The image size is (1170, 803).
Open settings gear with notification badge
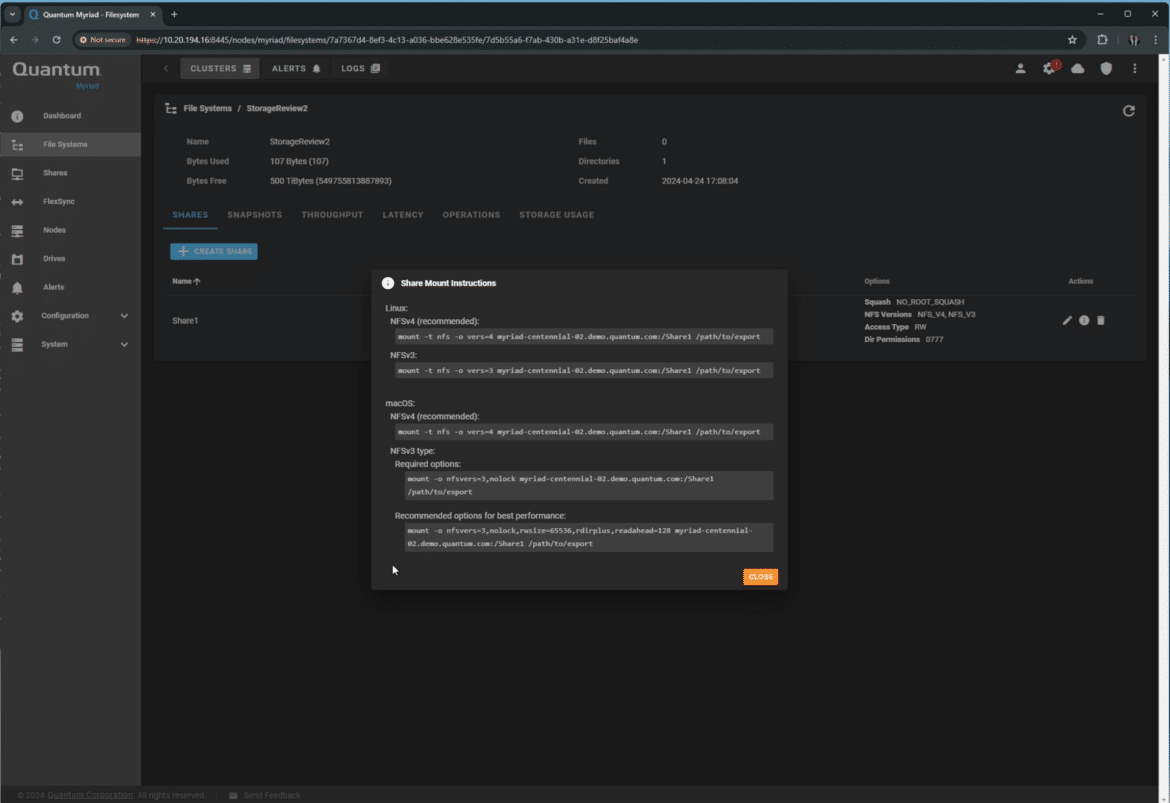tap(1050, 68)
